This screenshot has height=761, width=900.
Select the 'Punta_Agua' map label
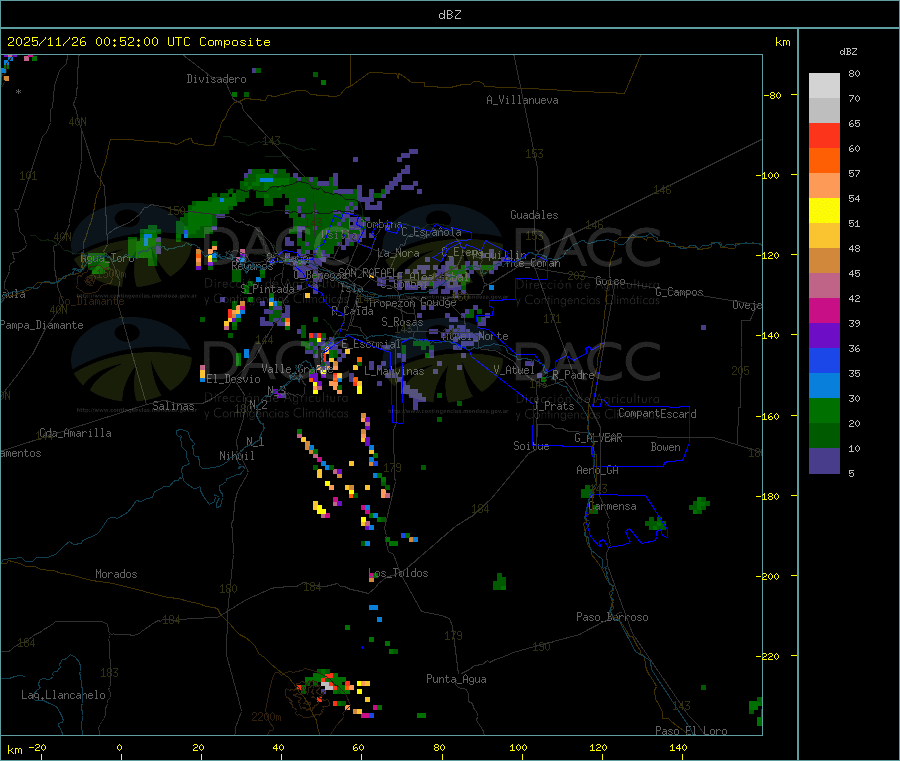[456, 679]
